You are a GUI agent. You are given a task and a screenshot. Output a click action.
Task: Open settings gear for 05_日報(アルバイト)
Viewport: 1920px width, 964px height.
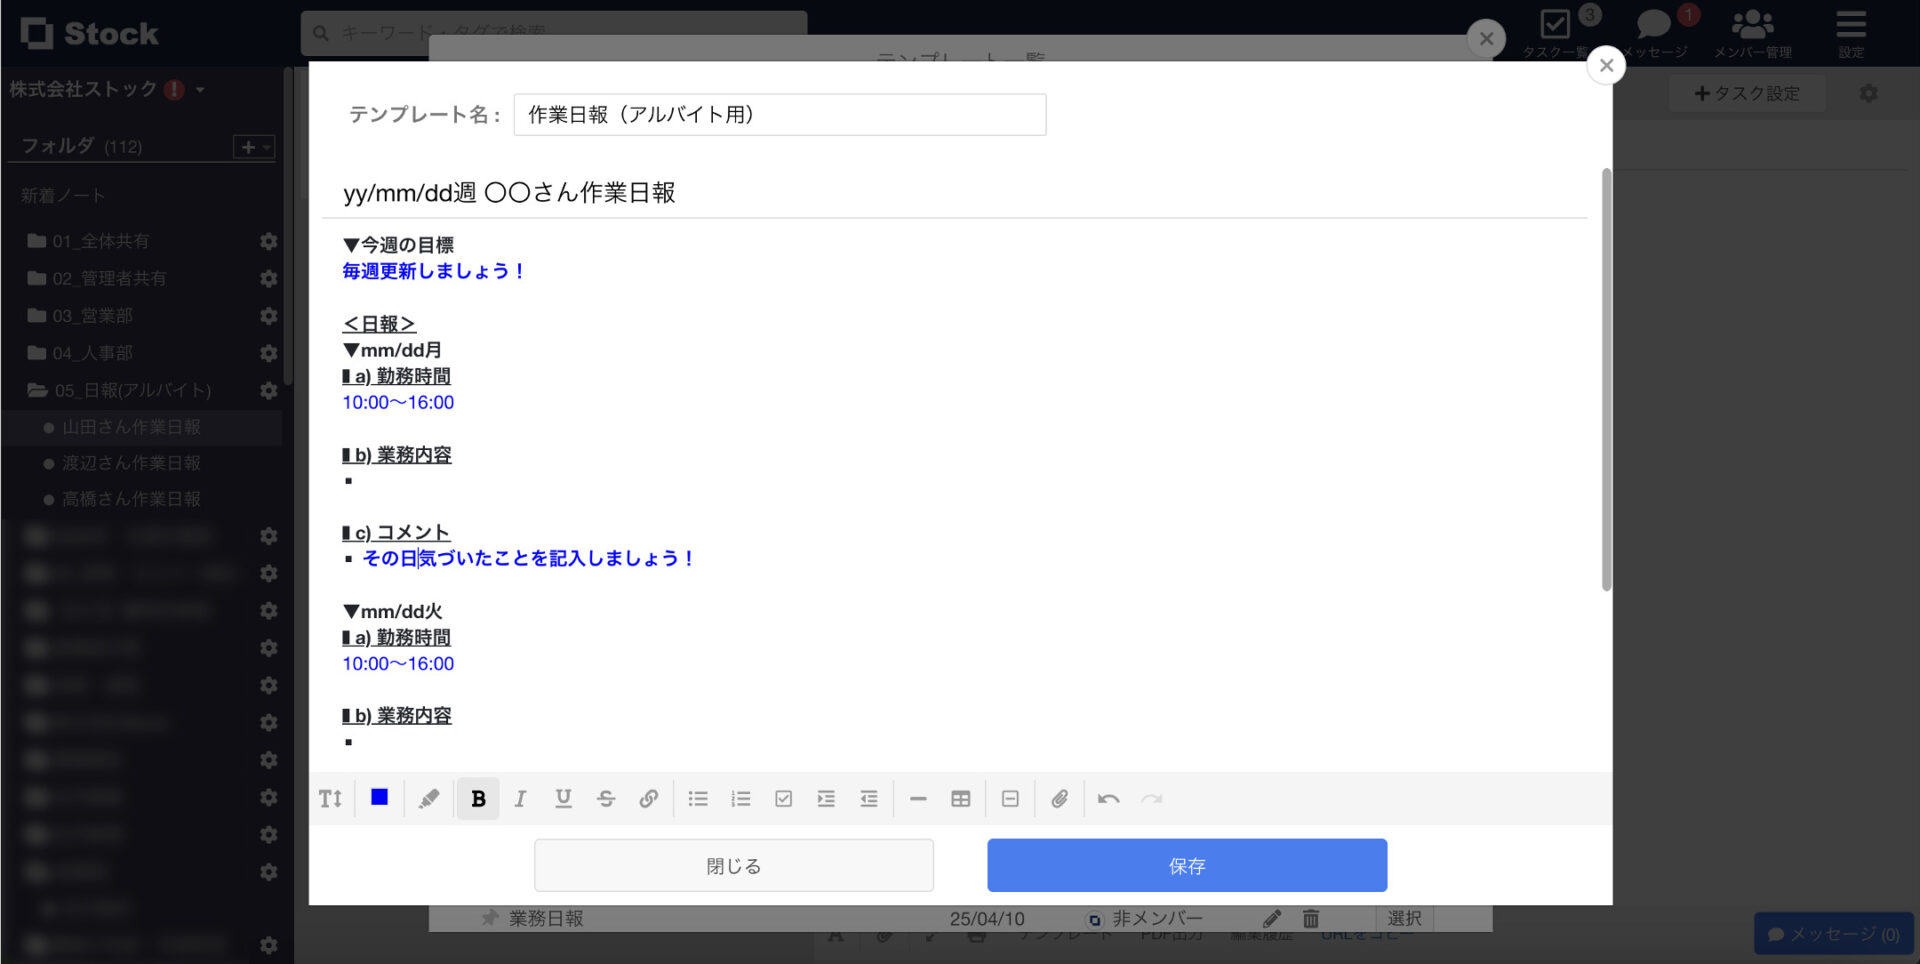(x=268, y=390)
